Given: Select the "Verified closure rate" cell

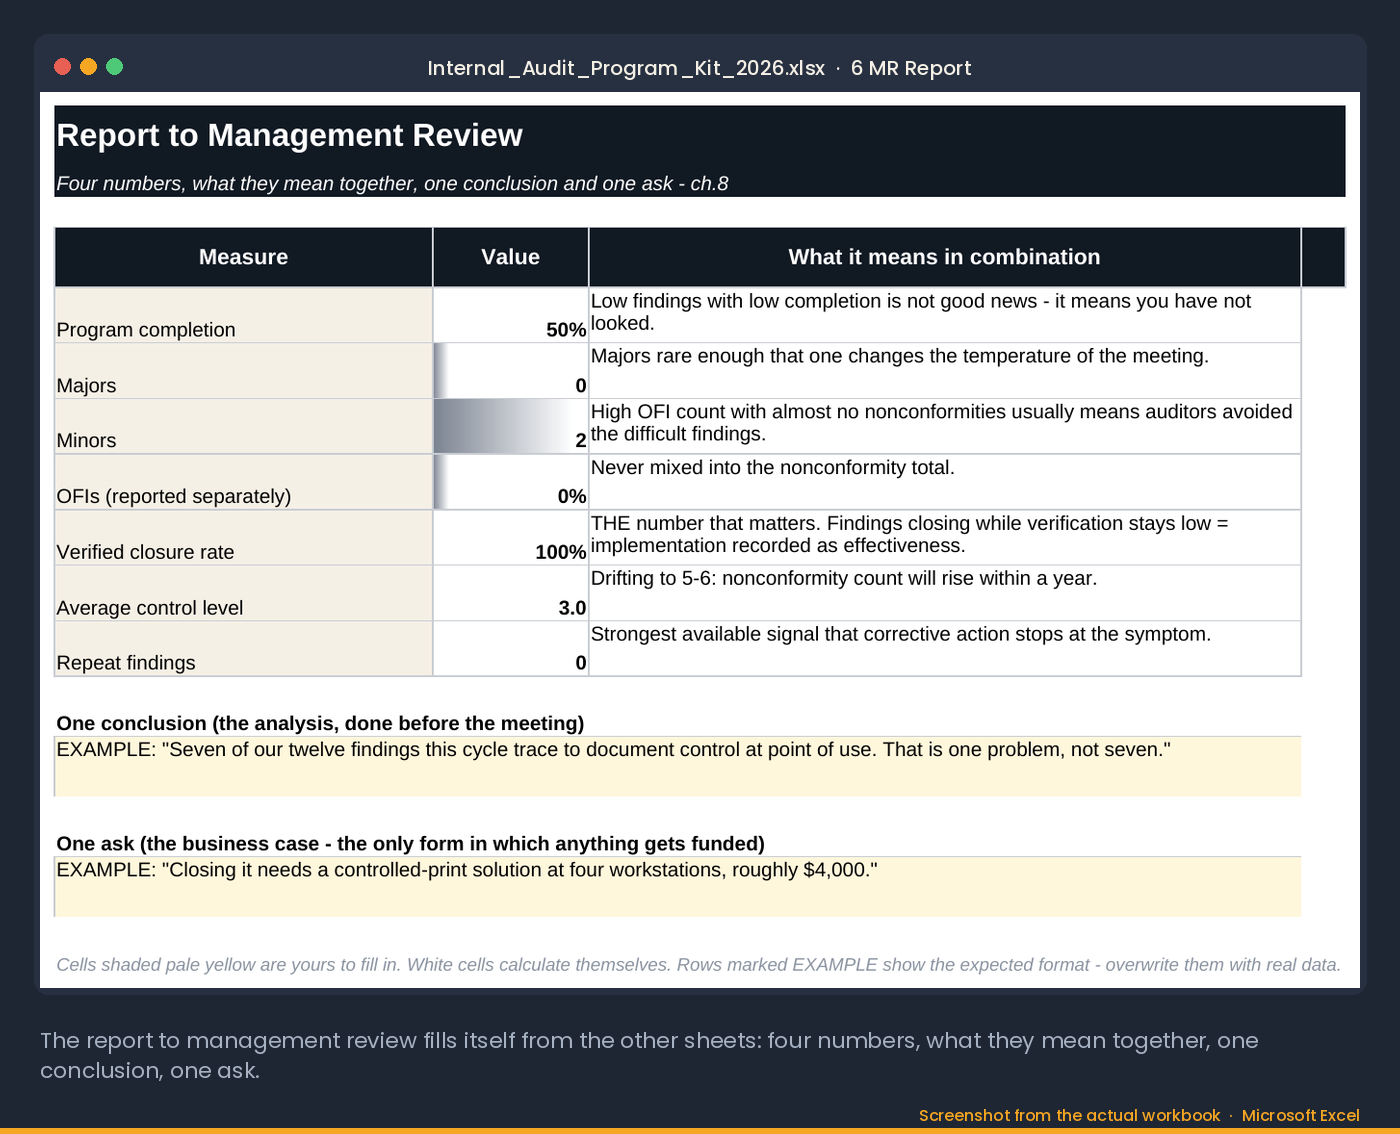Looking at the screenshot, I should point(243,538).
